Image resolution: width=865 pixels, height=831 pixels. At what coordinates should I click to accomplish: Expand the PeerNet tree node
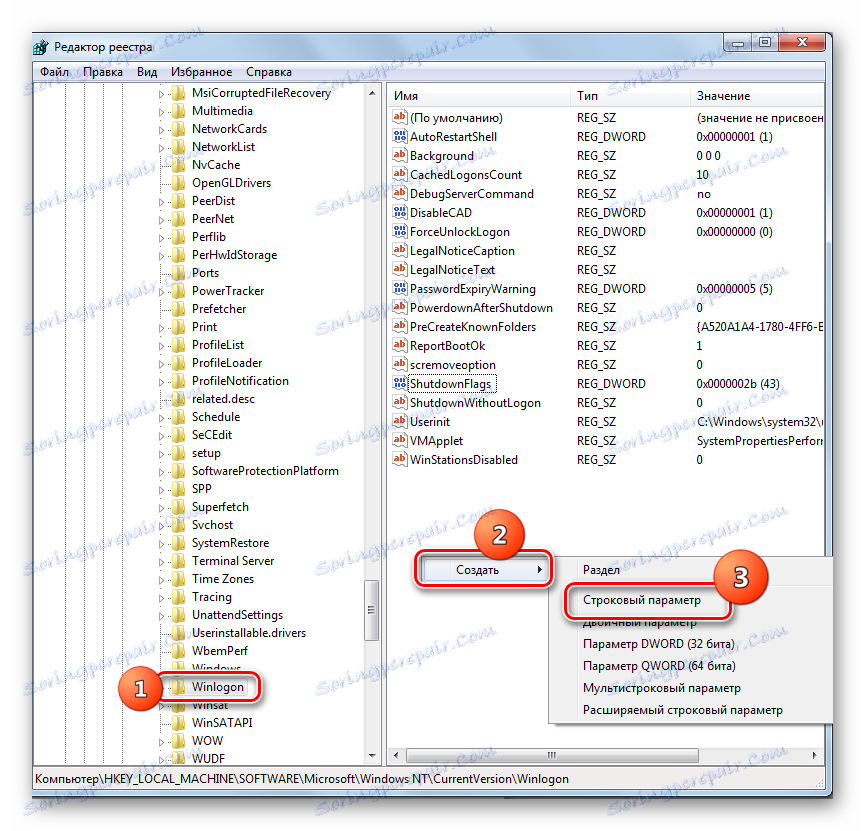(162, 220)
